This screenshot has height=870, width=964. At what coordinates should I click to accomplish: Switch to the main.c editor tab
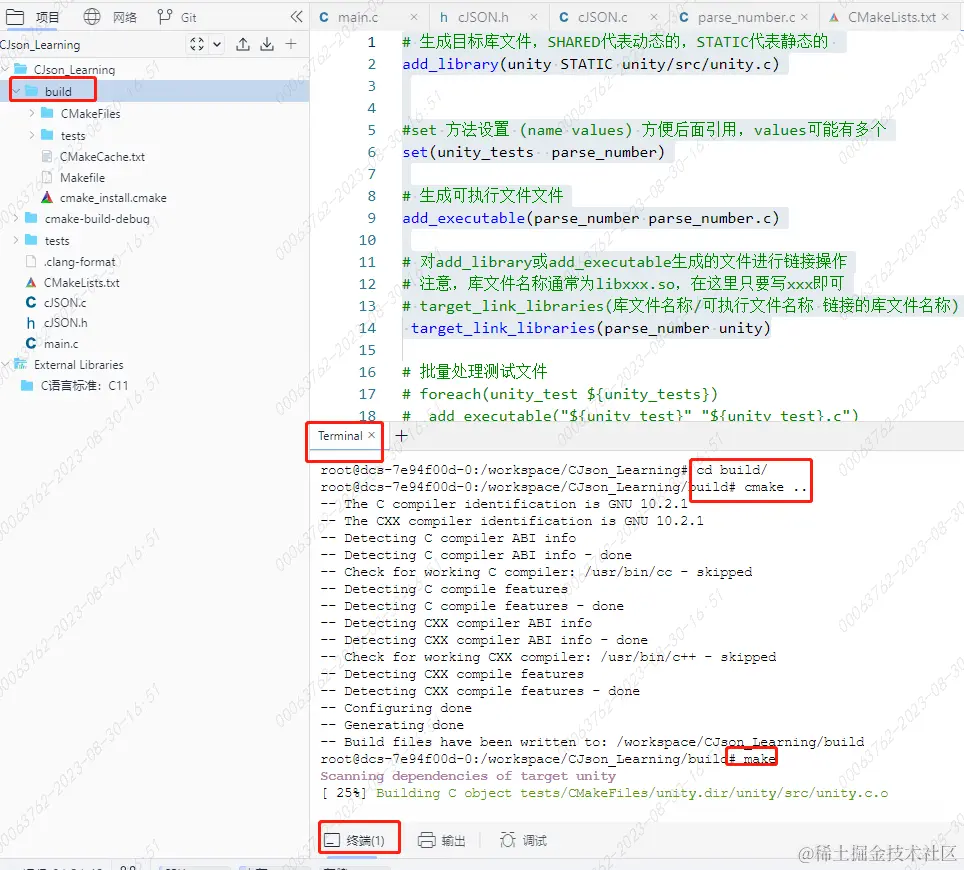coord(358,17)
